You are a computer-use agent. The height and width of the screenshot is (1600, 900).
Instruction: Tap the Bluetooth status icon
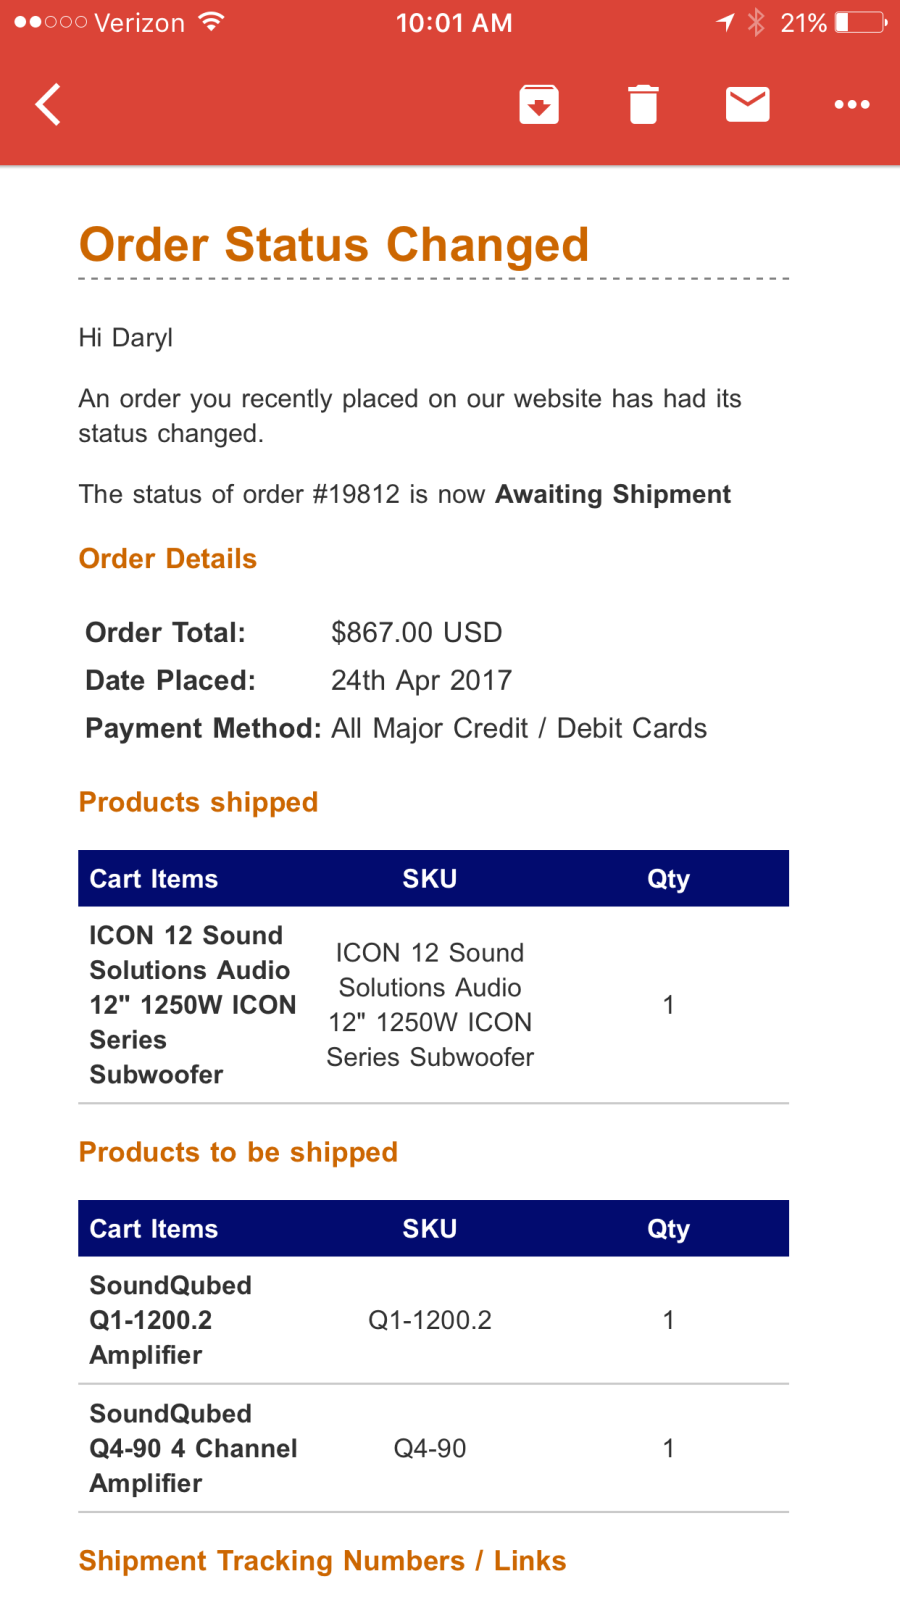click(x=756, y=22)
